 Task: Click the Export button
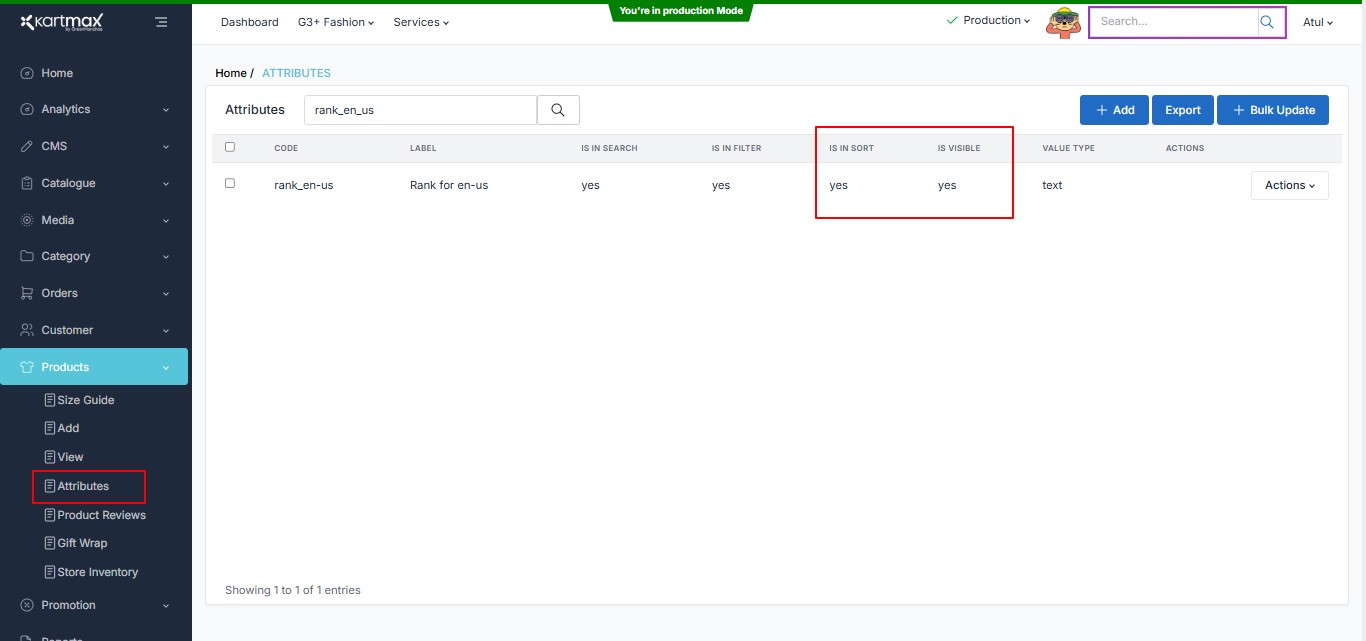pos(1182,110)
